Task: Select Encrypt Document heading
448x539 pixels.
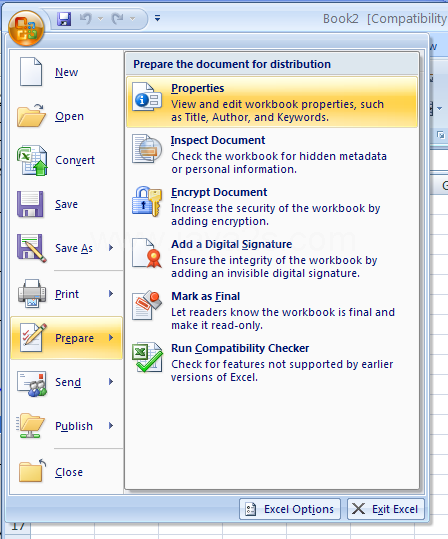Action: 219,192
